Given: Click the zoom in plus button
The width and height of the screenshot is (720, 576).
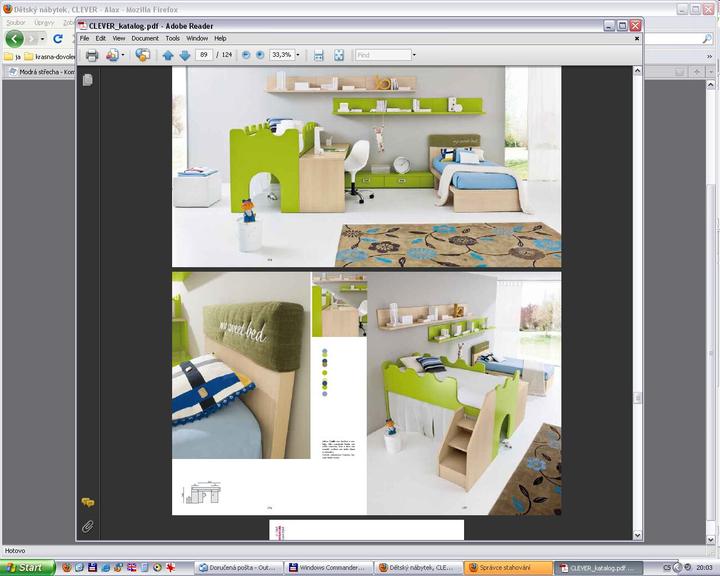Looking at the screenshot, I should pos(260,55).
